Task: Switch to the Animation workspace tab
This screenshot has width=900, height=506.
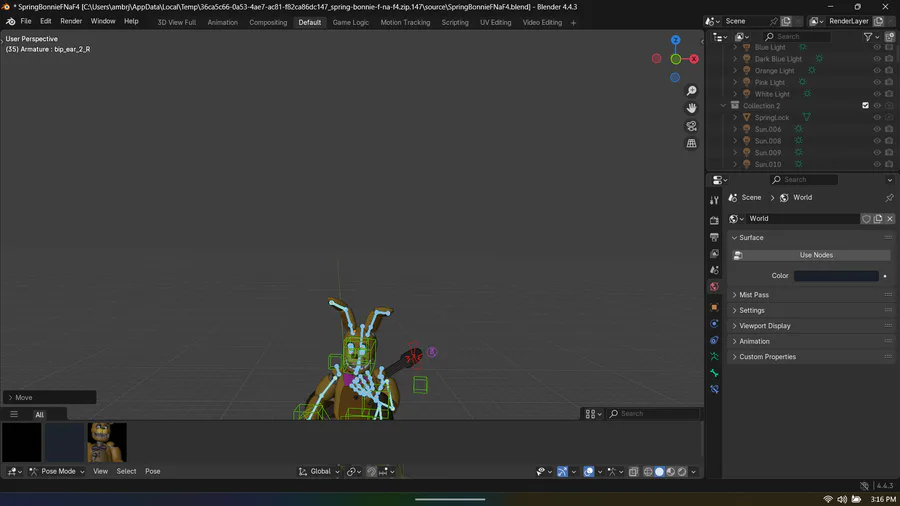Action: tap(222, 22)
